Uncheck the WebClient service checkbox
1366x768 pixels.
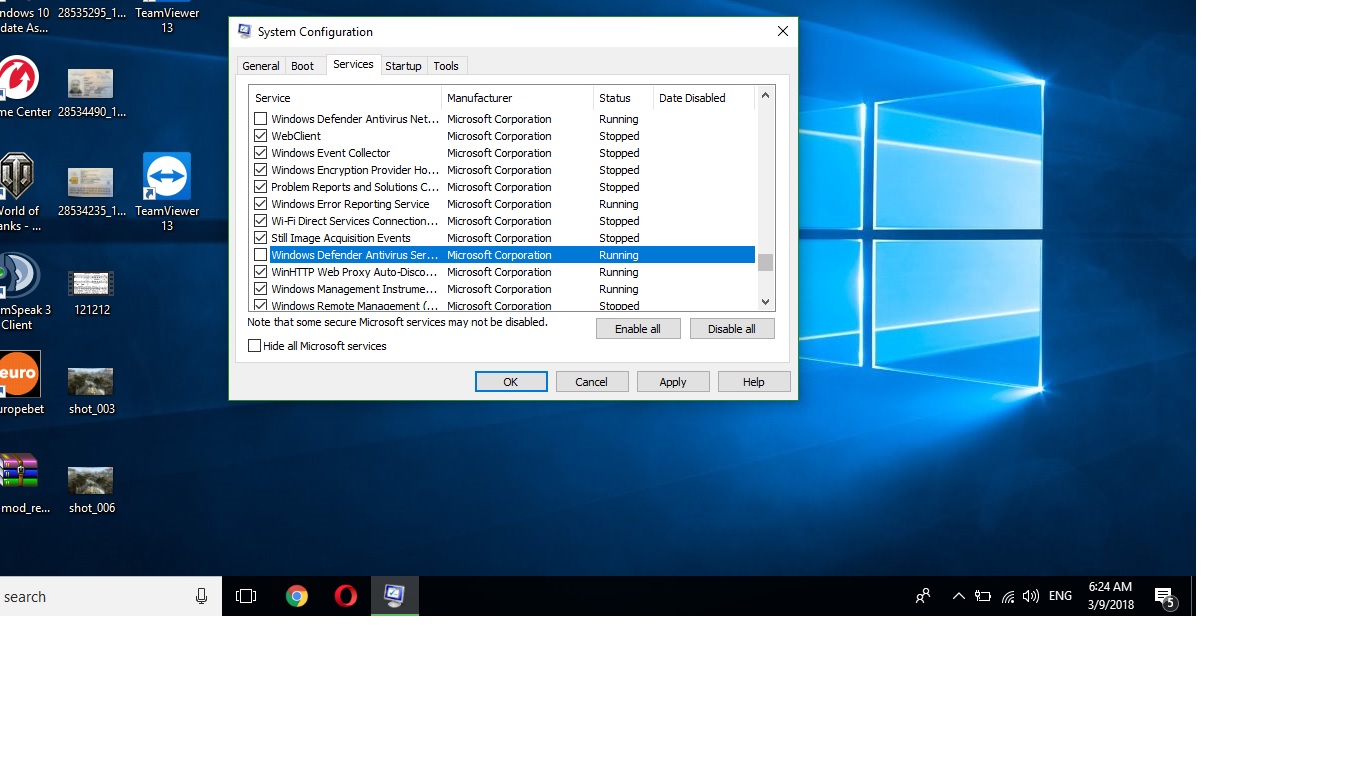(261, 136)
